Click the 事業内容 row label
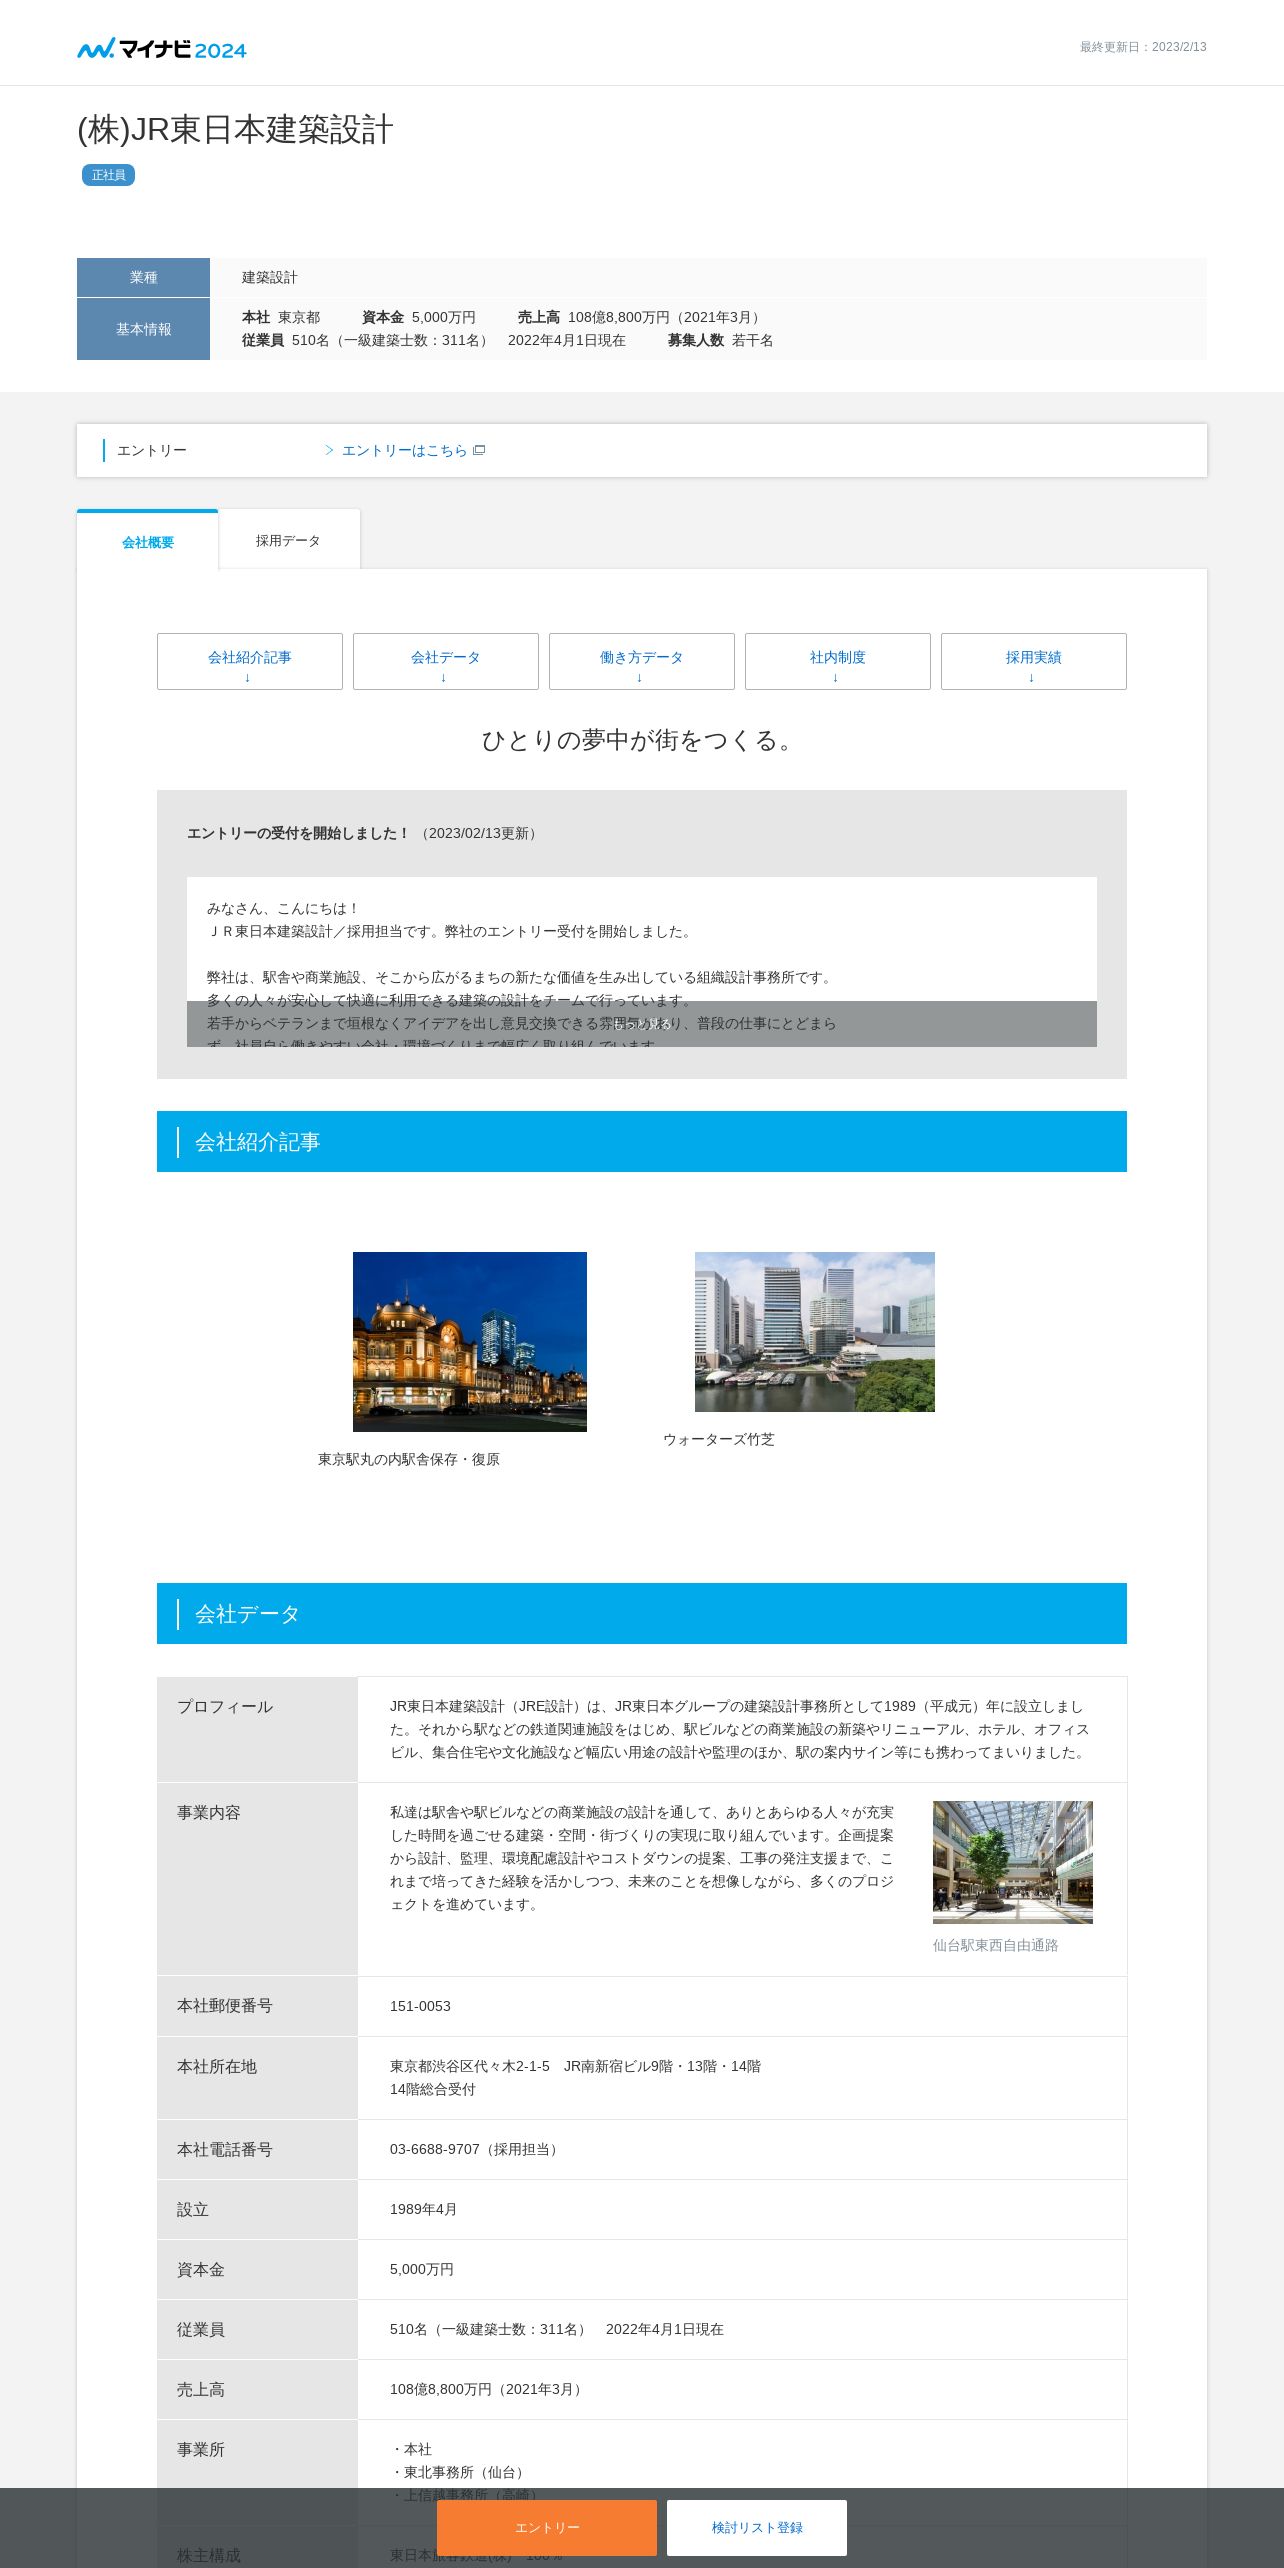The image size is (1284, 2568). pos(209,1812)
